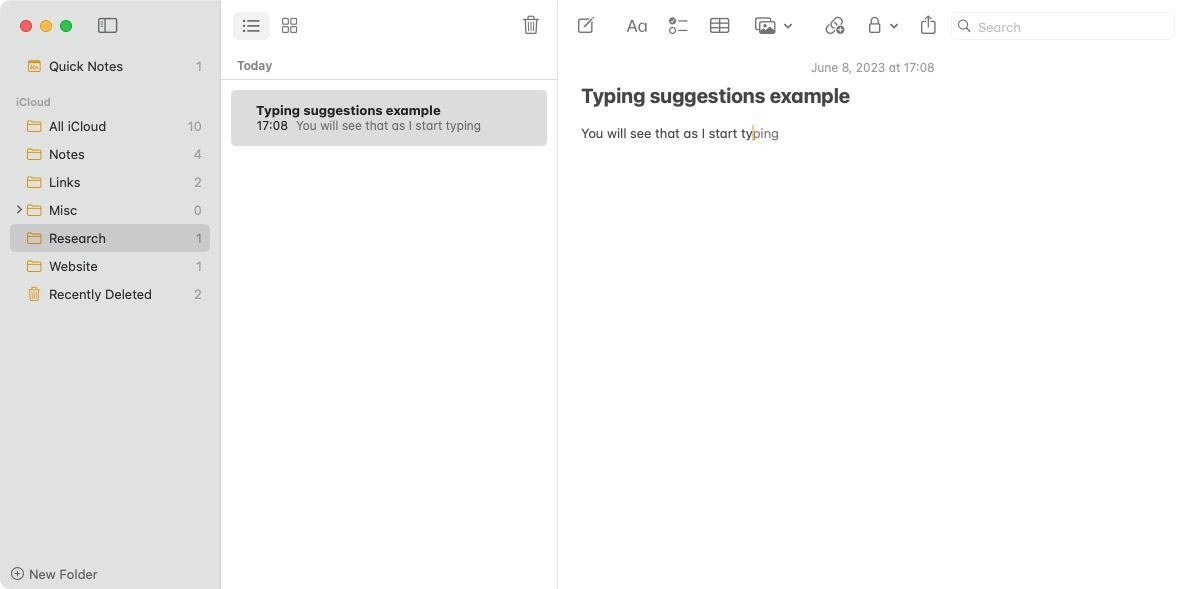Screen dimensions: 1187x589
Task: Click the New Folder button
Action: point(53,574)
